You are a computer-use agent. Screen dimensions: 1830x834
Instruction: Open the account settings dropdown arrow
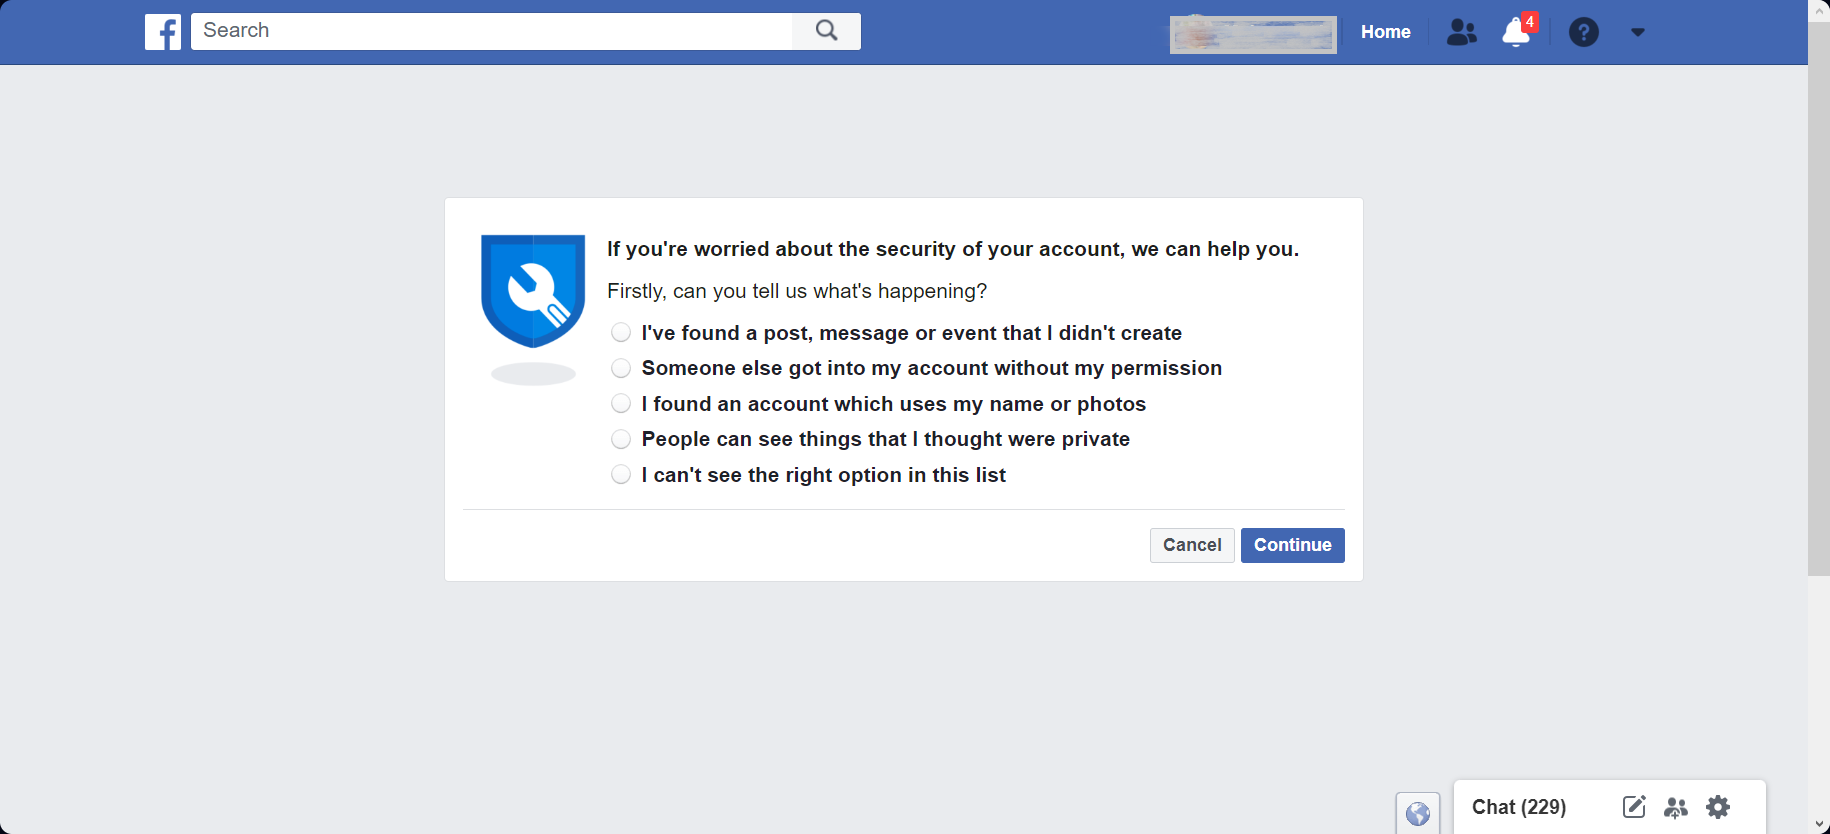coord(1638,31)
